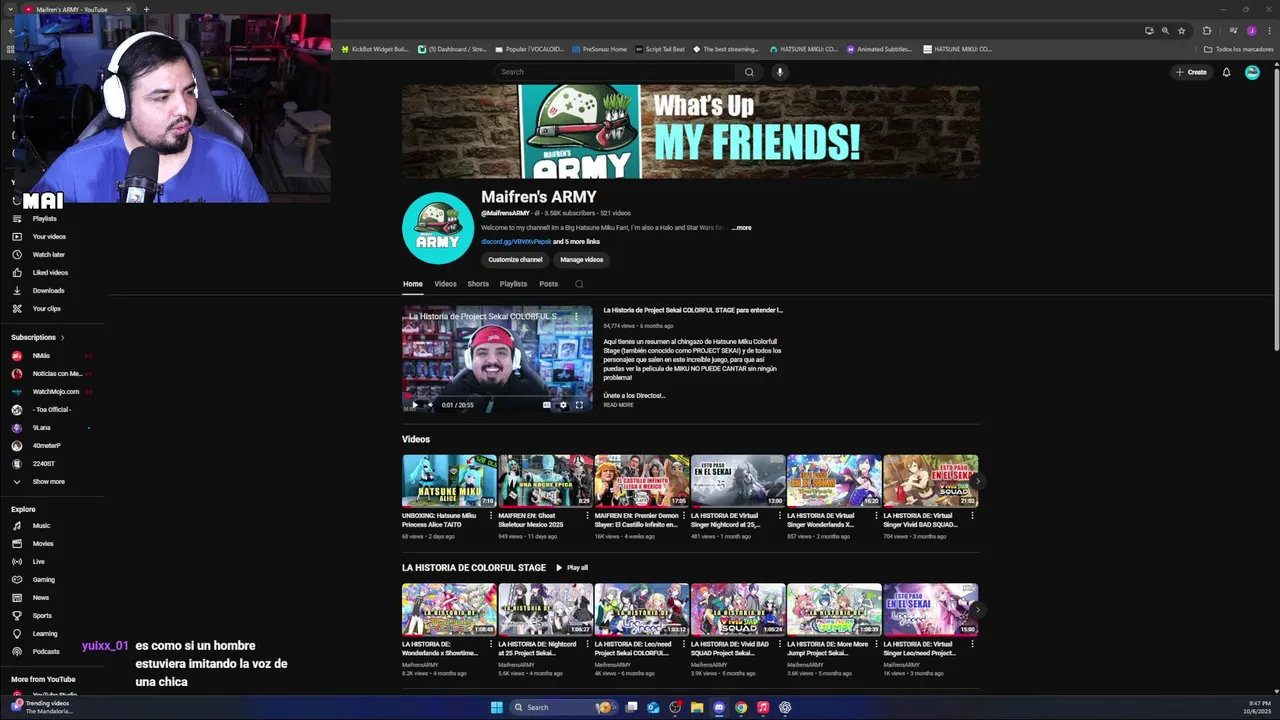The width and height of the screenshot is (1280, 720).
Task: Play all in La Historia de Colorful Stage
Action: coord(572,568)
